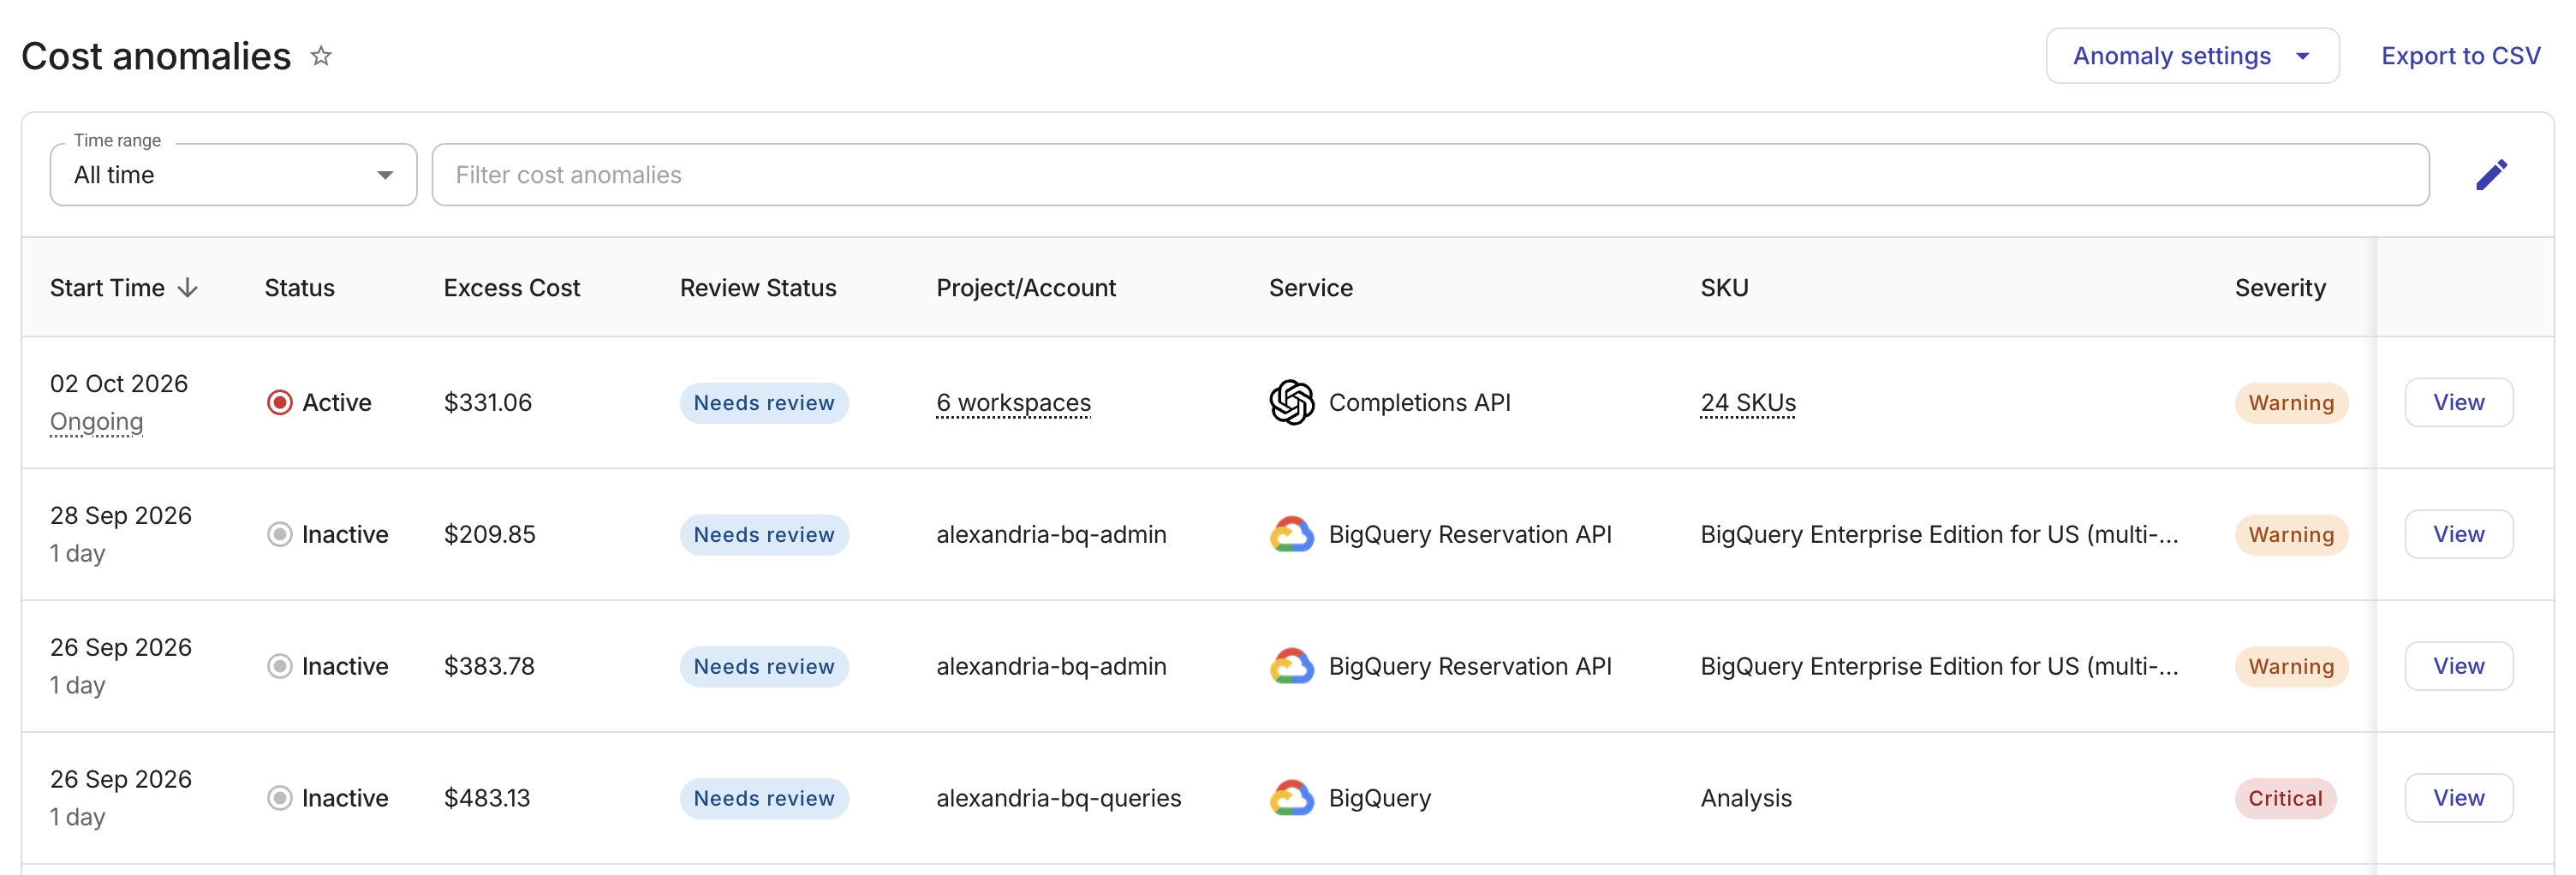Sort by Excess Cost column header
This screenshot has height=875, width=2576.
[x=511, y=288]
